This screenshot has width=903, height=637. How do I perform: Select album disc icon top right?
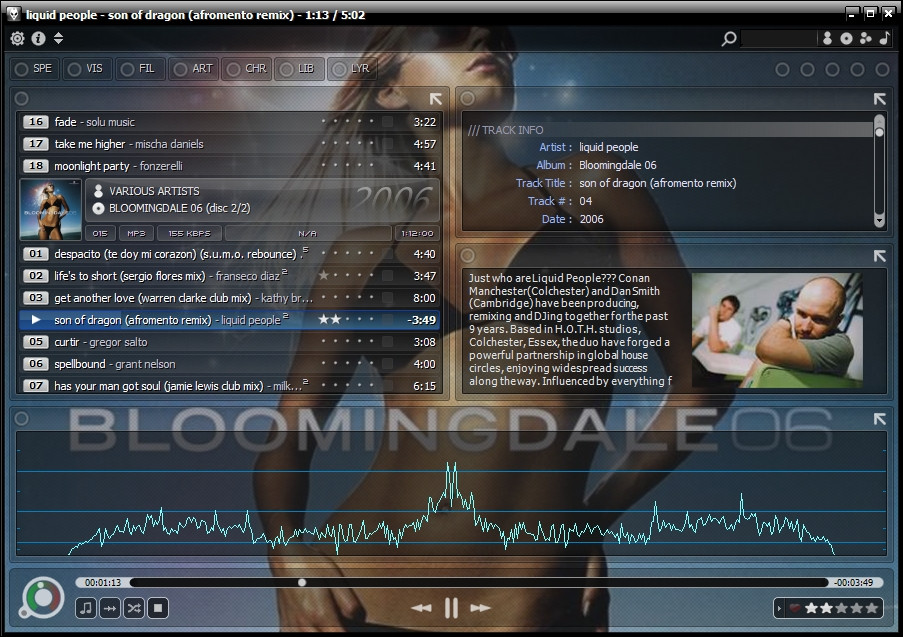tap(846, 39)
